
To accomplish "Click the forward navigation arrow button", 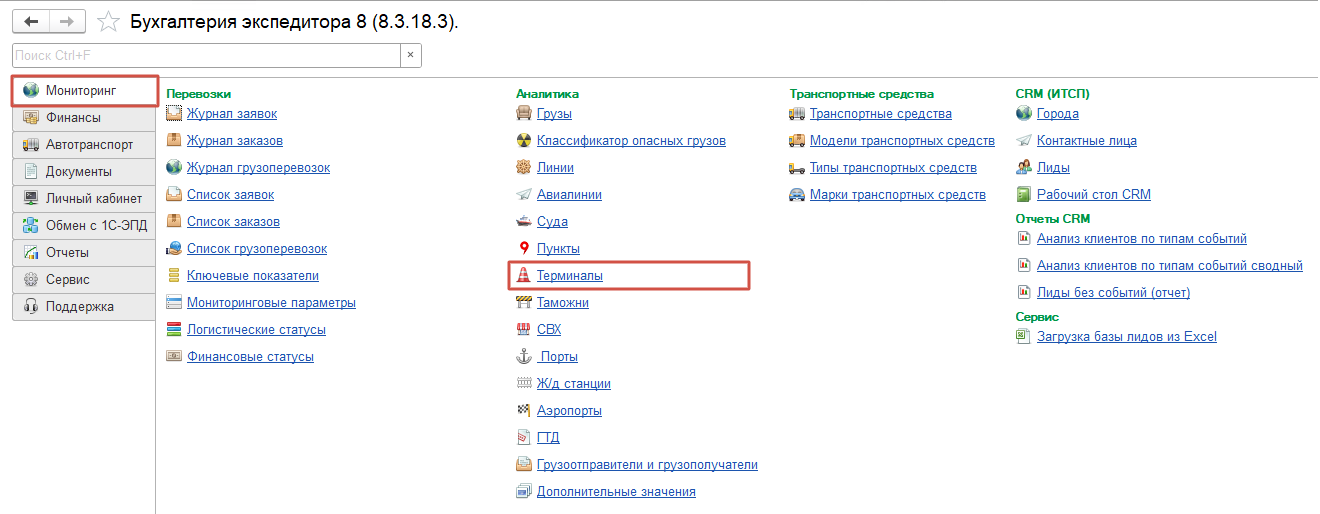I will [67, 21].
